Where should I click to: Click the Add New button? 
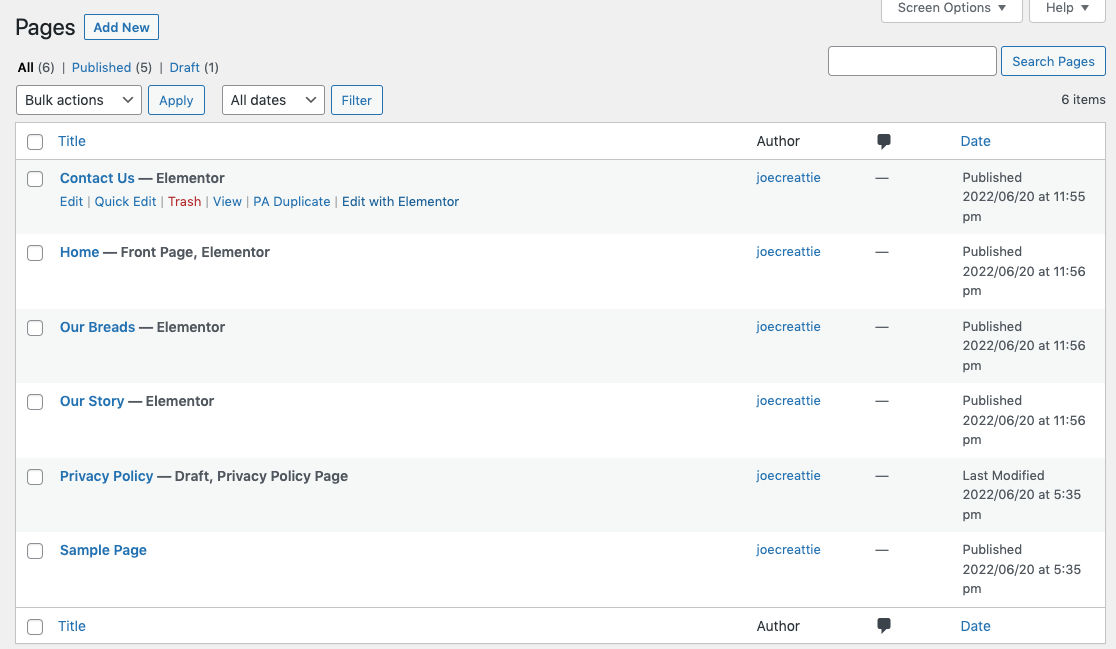tap(121, 27)
